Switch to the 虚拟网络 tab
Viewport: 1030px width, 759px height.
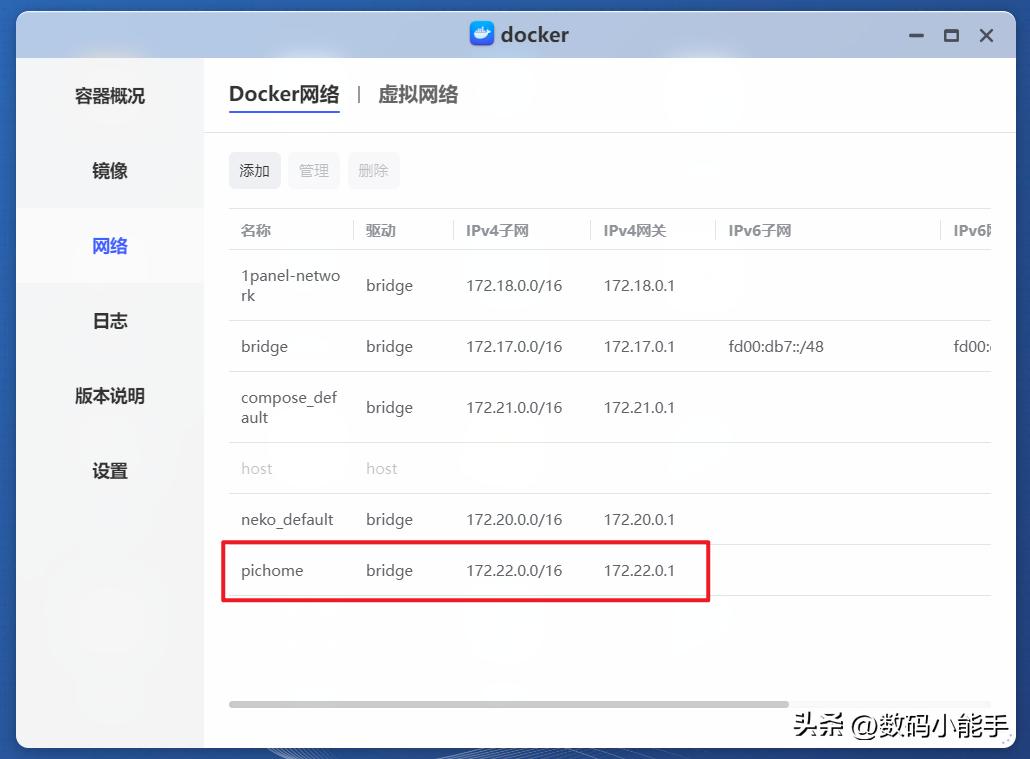tap(418, 95)
